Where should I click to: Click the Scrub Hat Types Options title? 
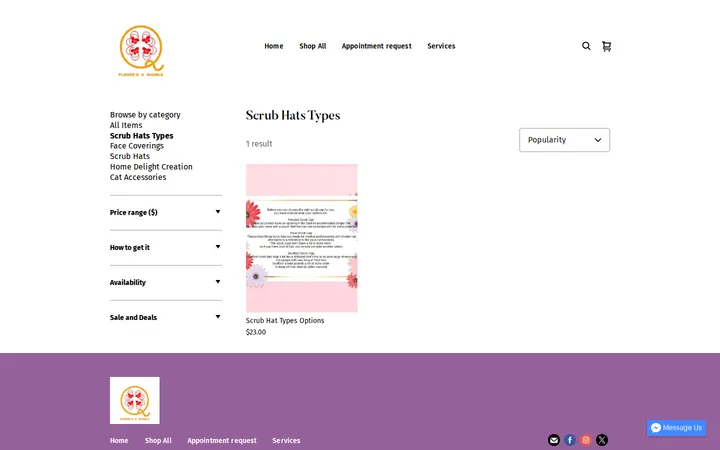tap(285, 321)
